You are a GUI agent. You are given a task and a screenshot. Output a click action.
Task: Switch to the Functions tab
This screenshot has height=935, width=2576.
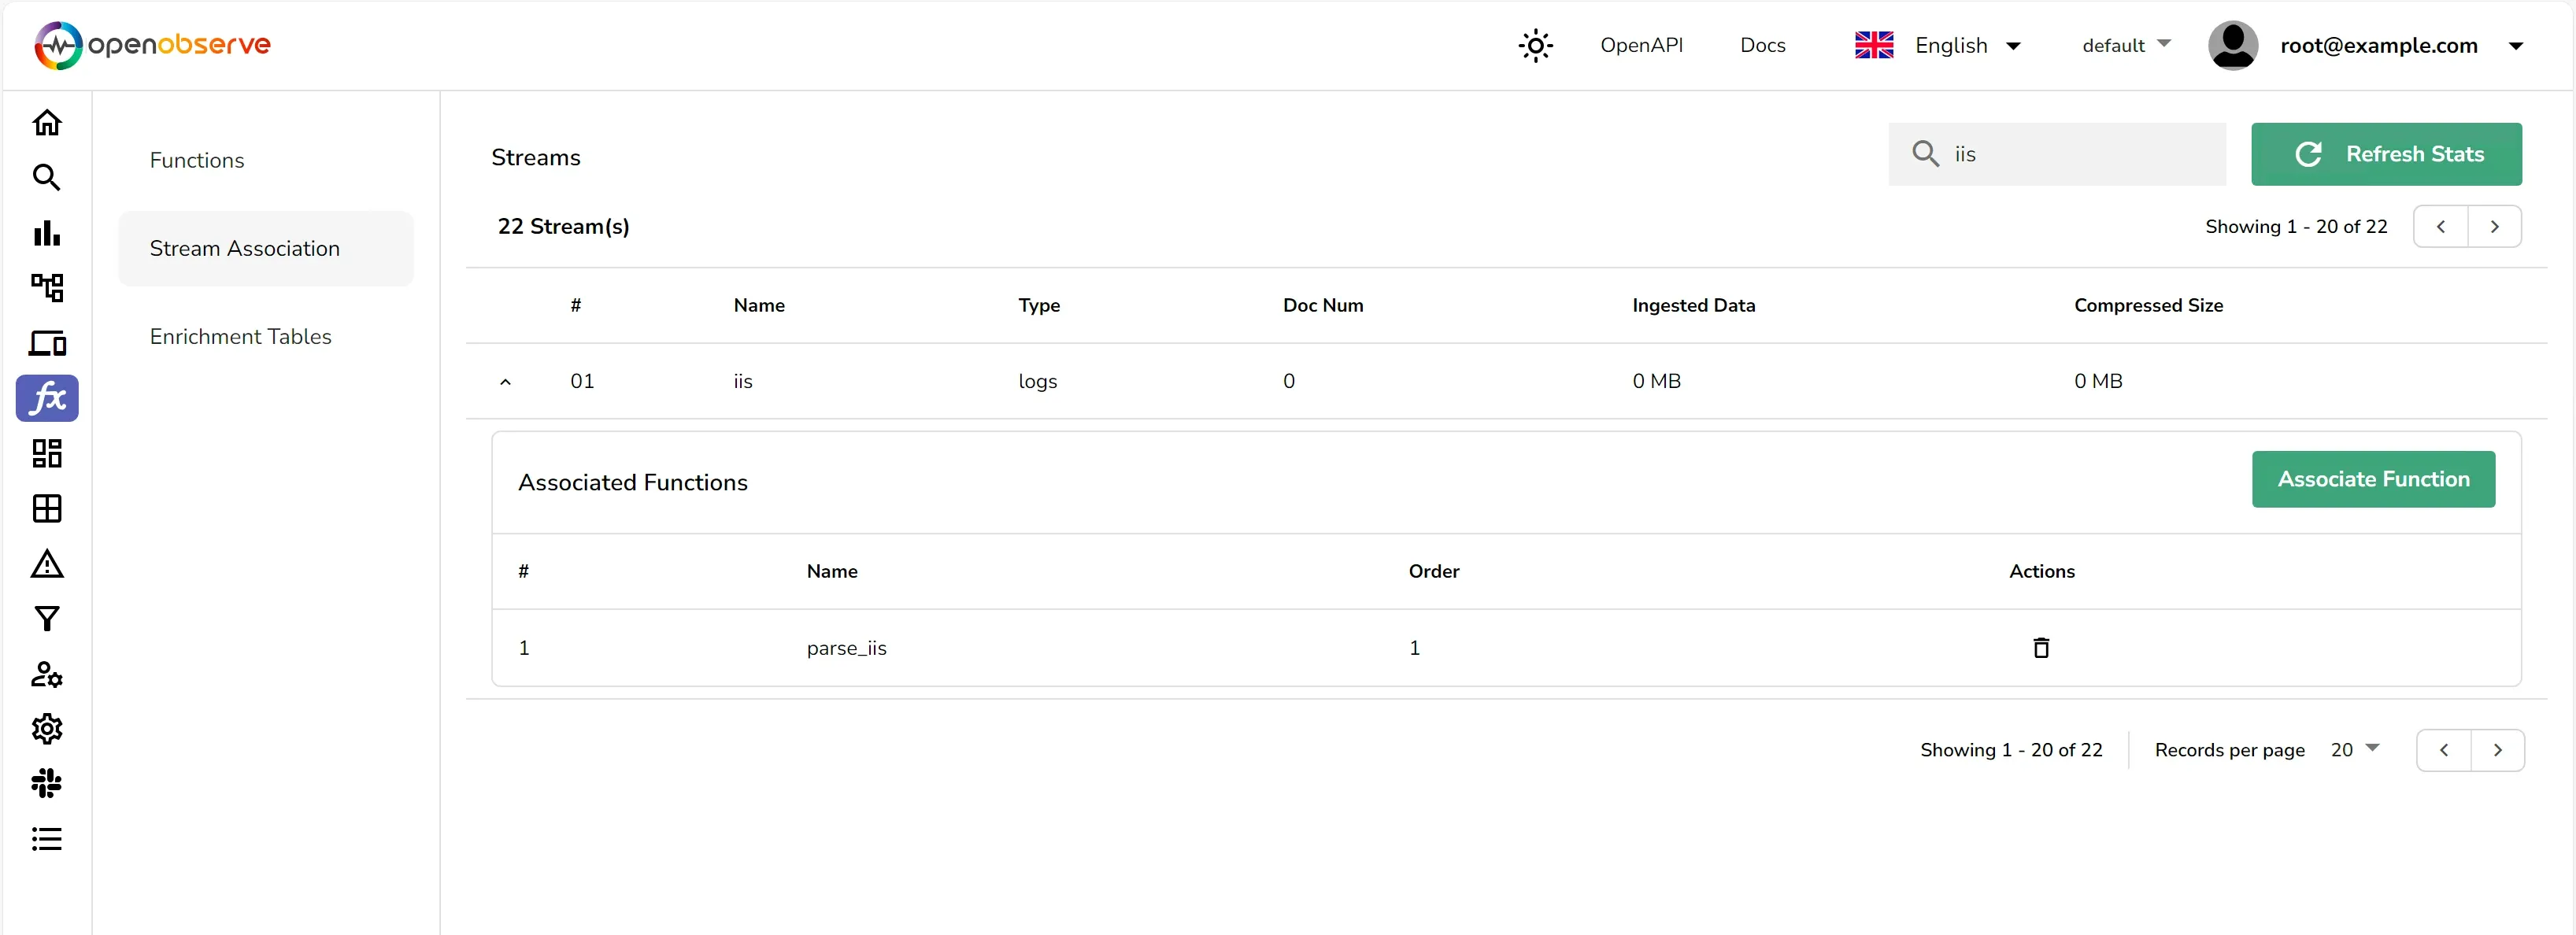pyautogui.click(x=197, y=161)
